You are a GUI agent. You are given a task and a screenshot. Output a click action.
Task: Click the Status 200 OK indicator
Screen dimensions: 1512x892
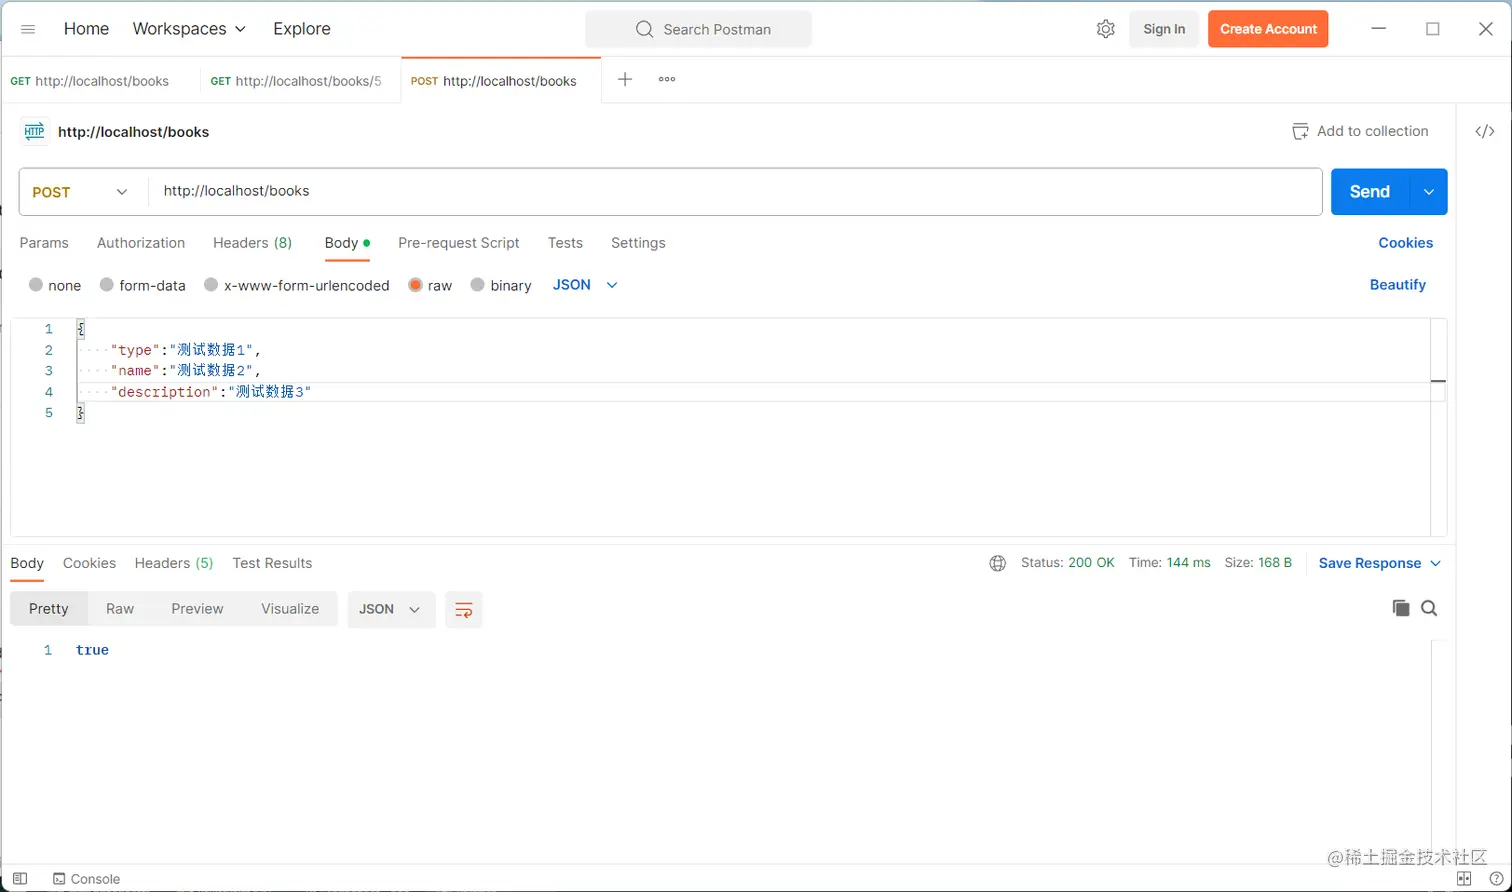point(1067,563)
